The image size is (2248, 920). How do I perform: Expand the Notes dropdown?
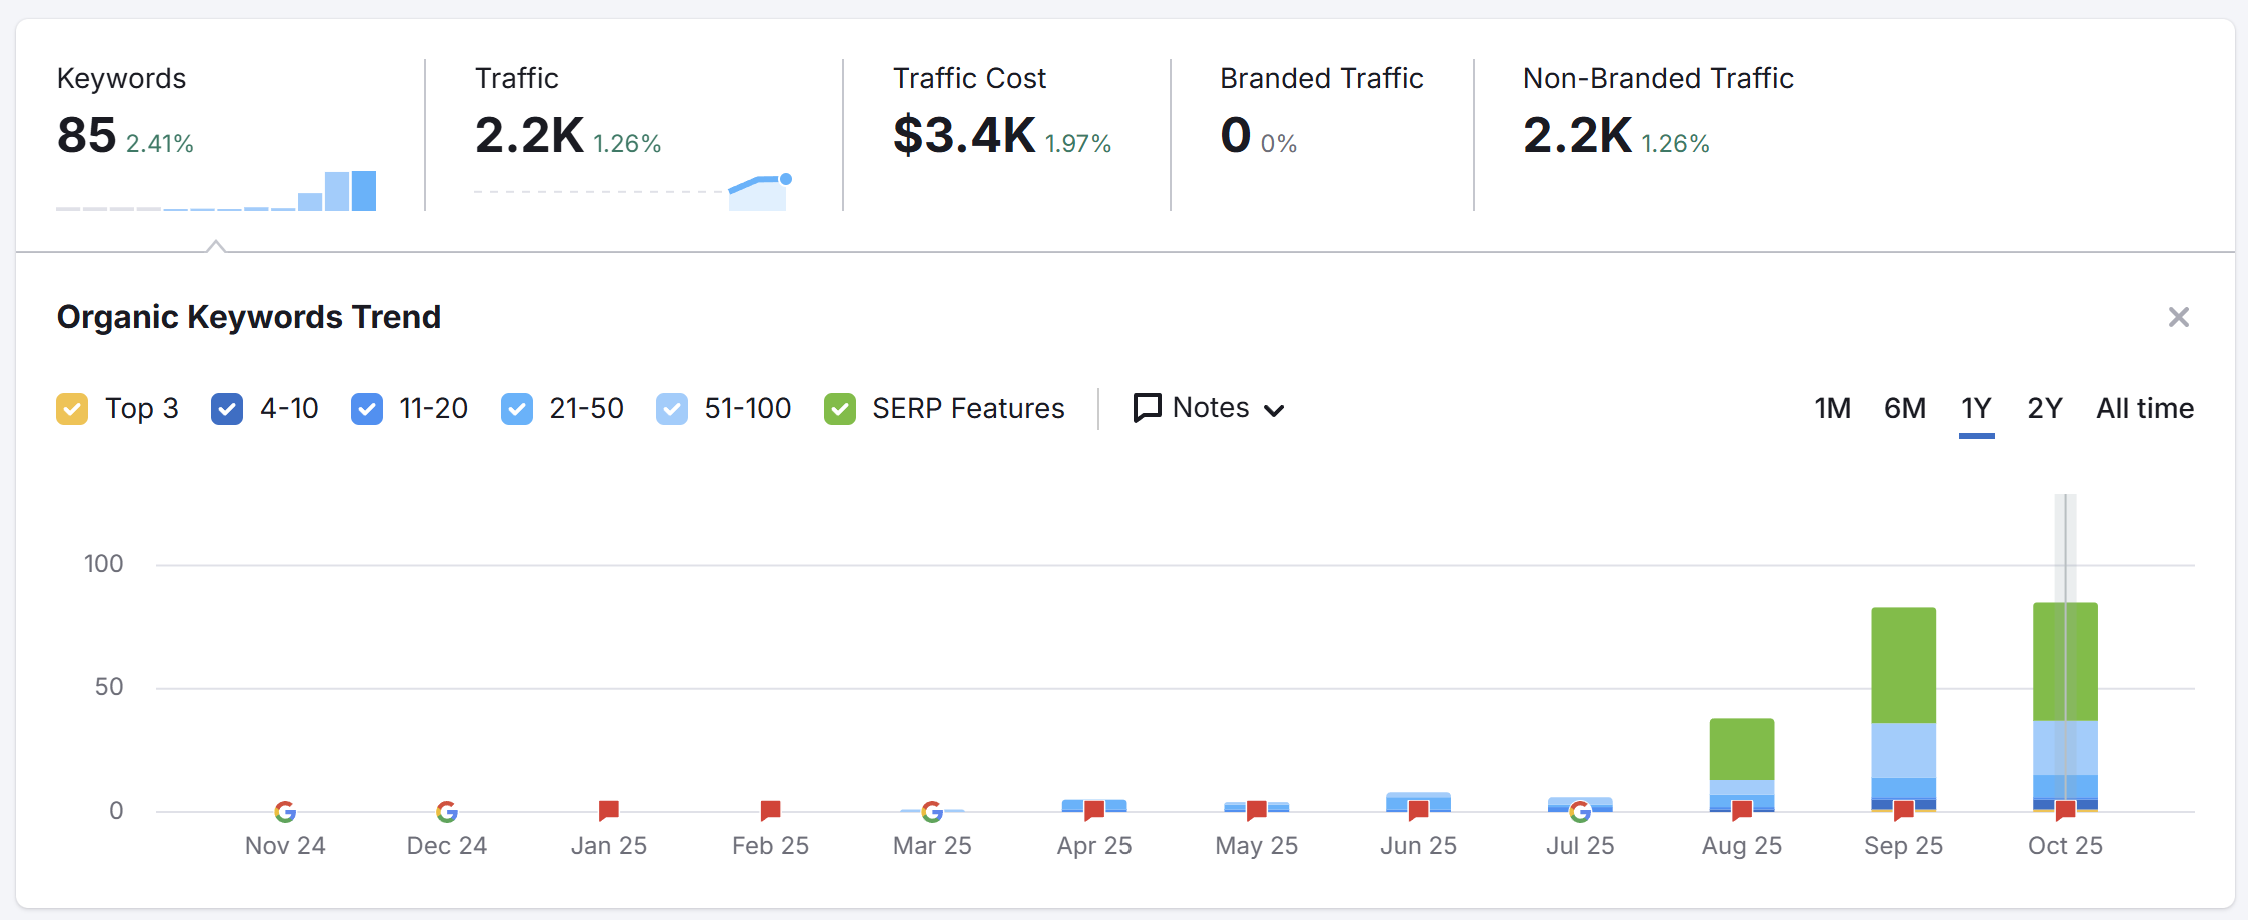[1209, 408]
